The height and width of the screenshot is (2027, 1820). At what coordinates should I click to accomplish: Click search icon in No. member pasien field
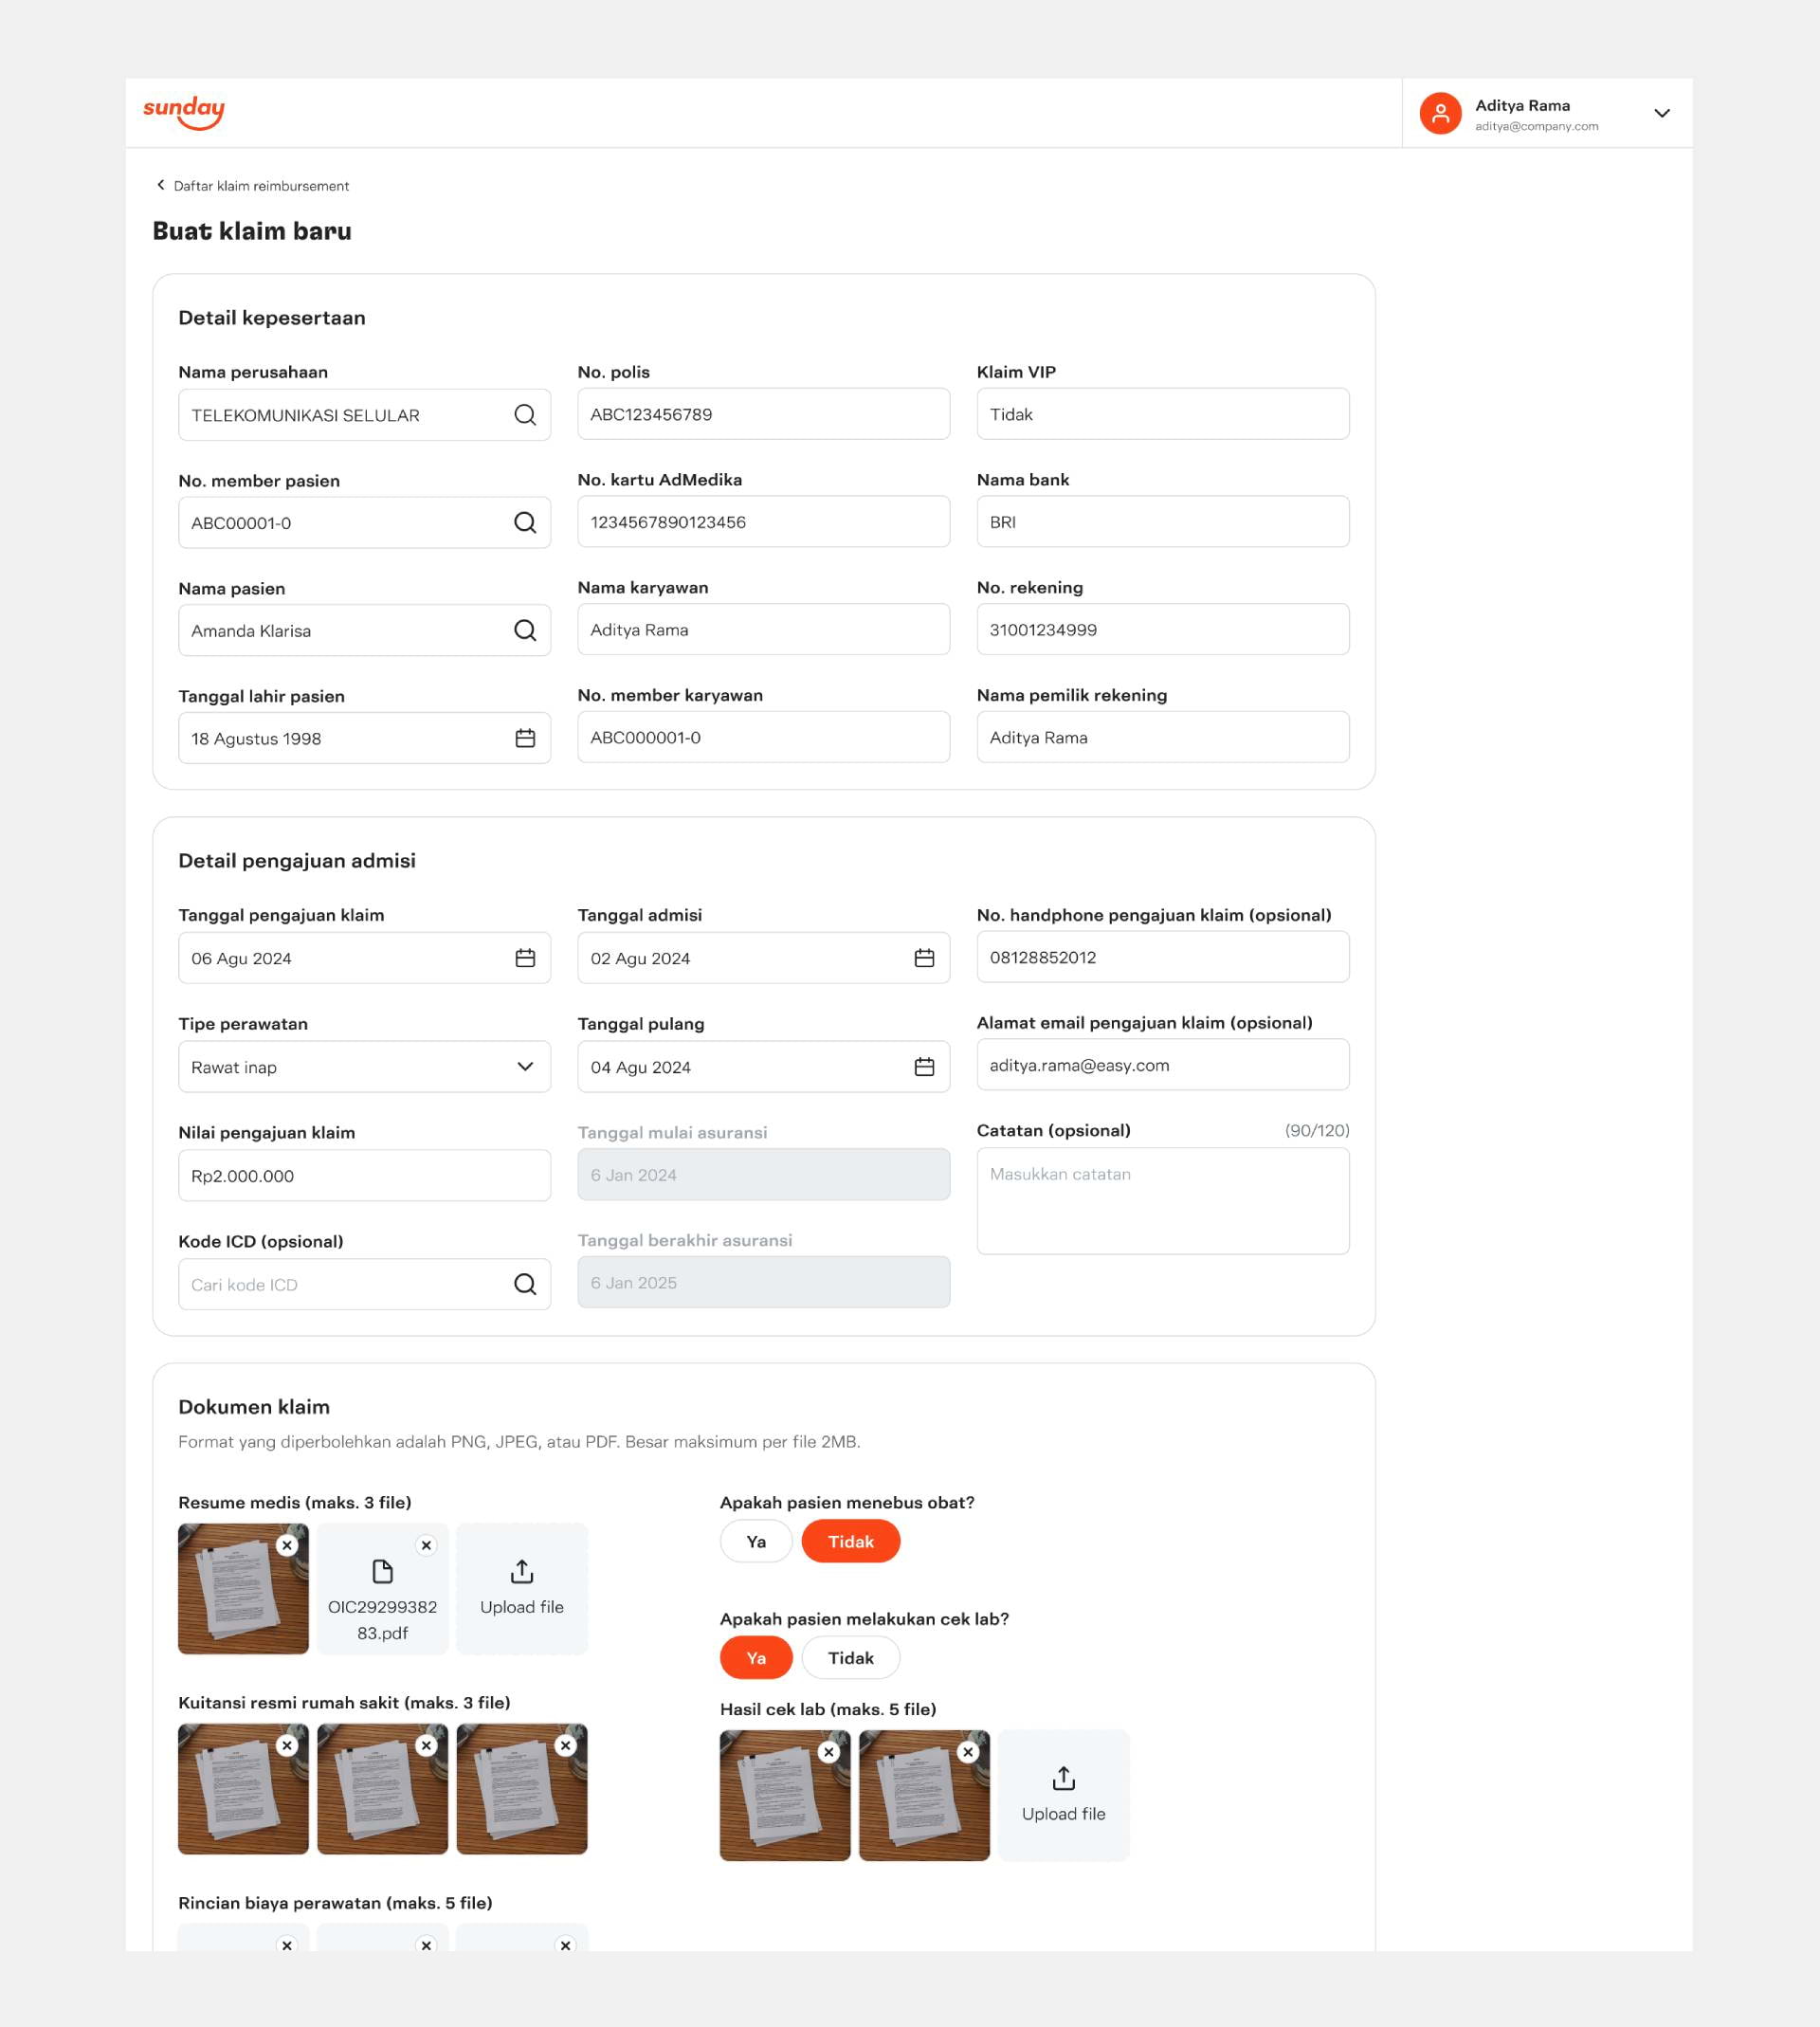[525, 523]
